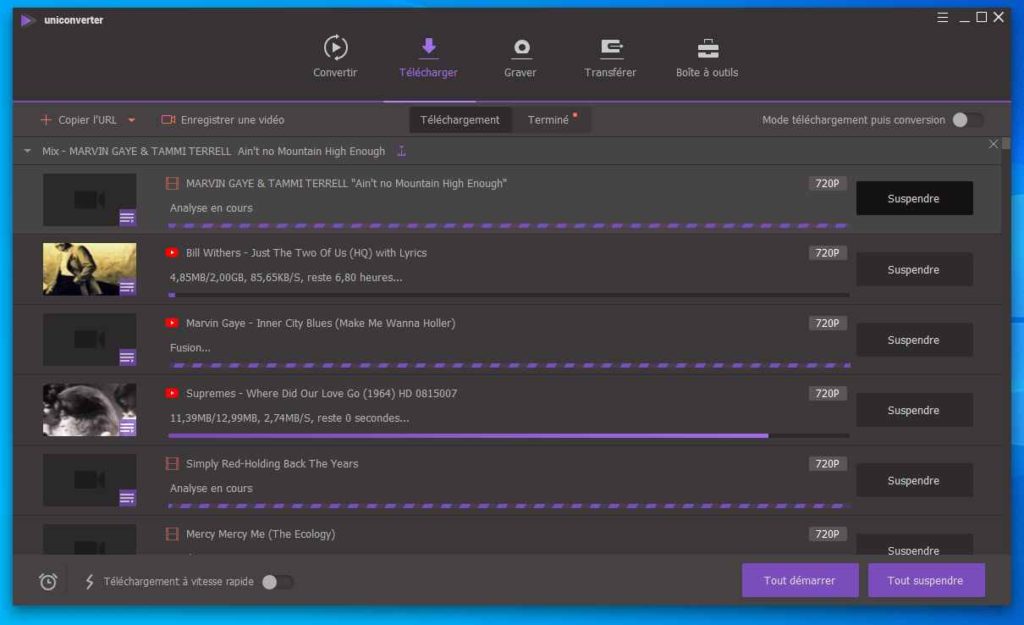1024x625 pixels.
Task: Switch to the Télécharger section
Action: [x=428, y=57]
